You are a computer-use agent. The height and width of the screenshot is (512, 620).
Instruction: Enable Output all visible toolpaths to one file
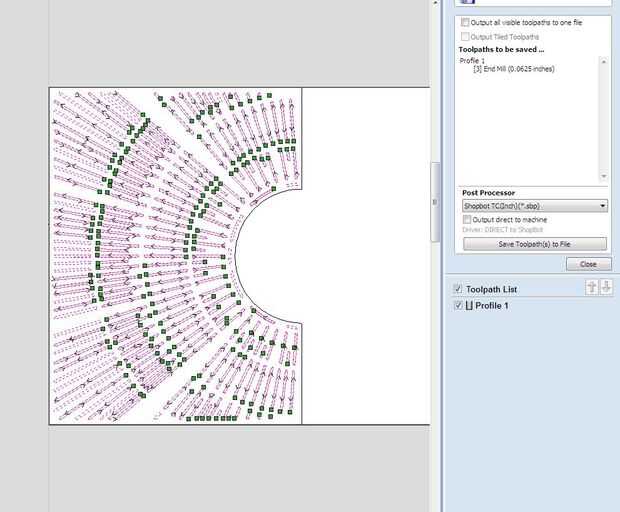[x=465, y=23]
